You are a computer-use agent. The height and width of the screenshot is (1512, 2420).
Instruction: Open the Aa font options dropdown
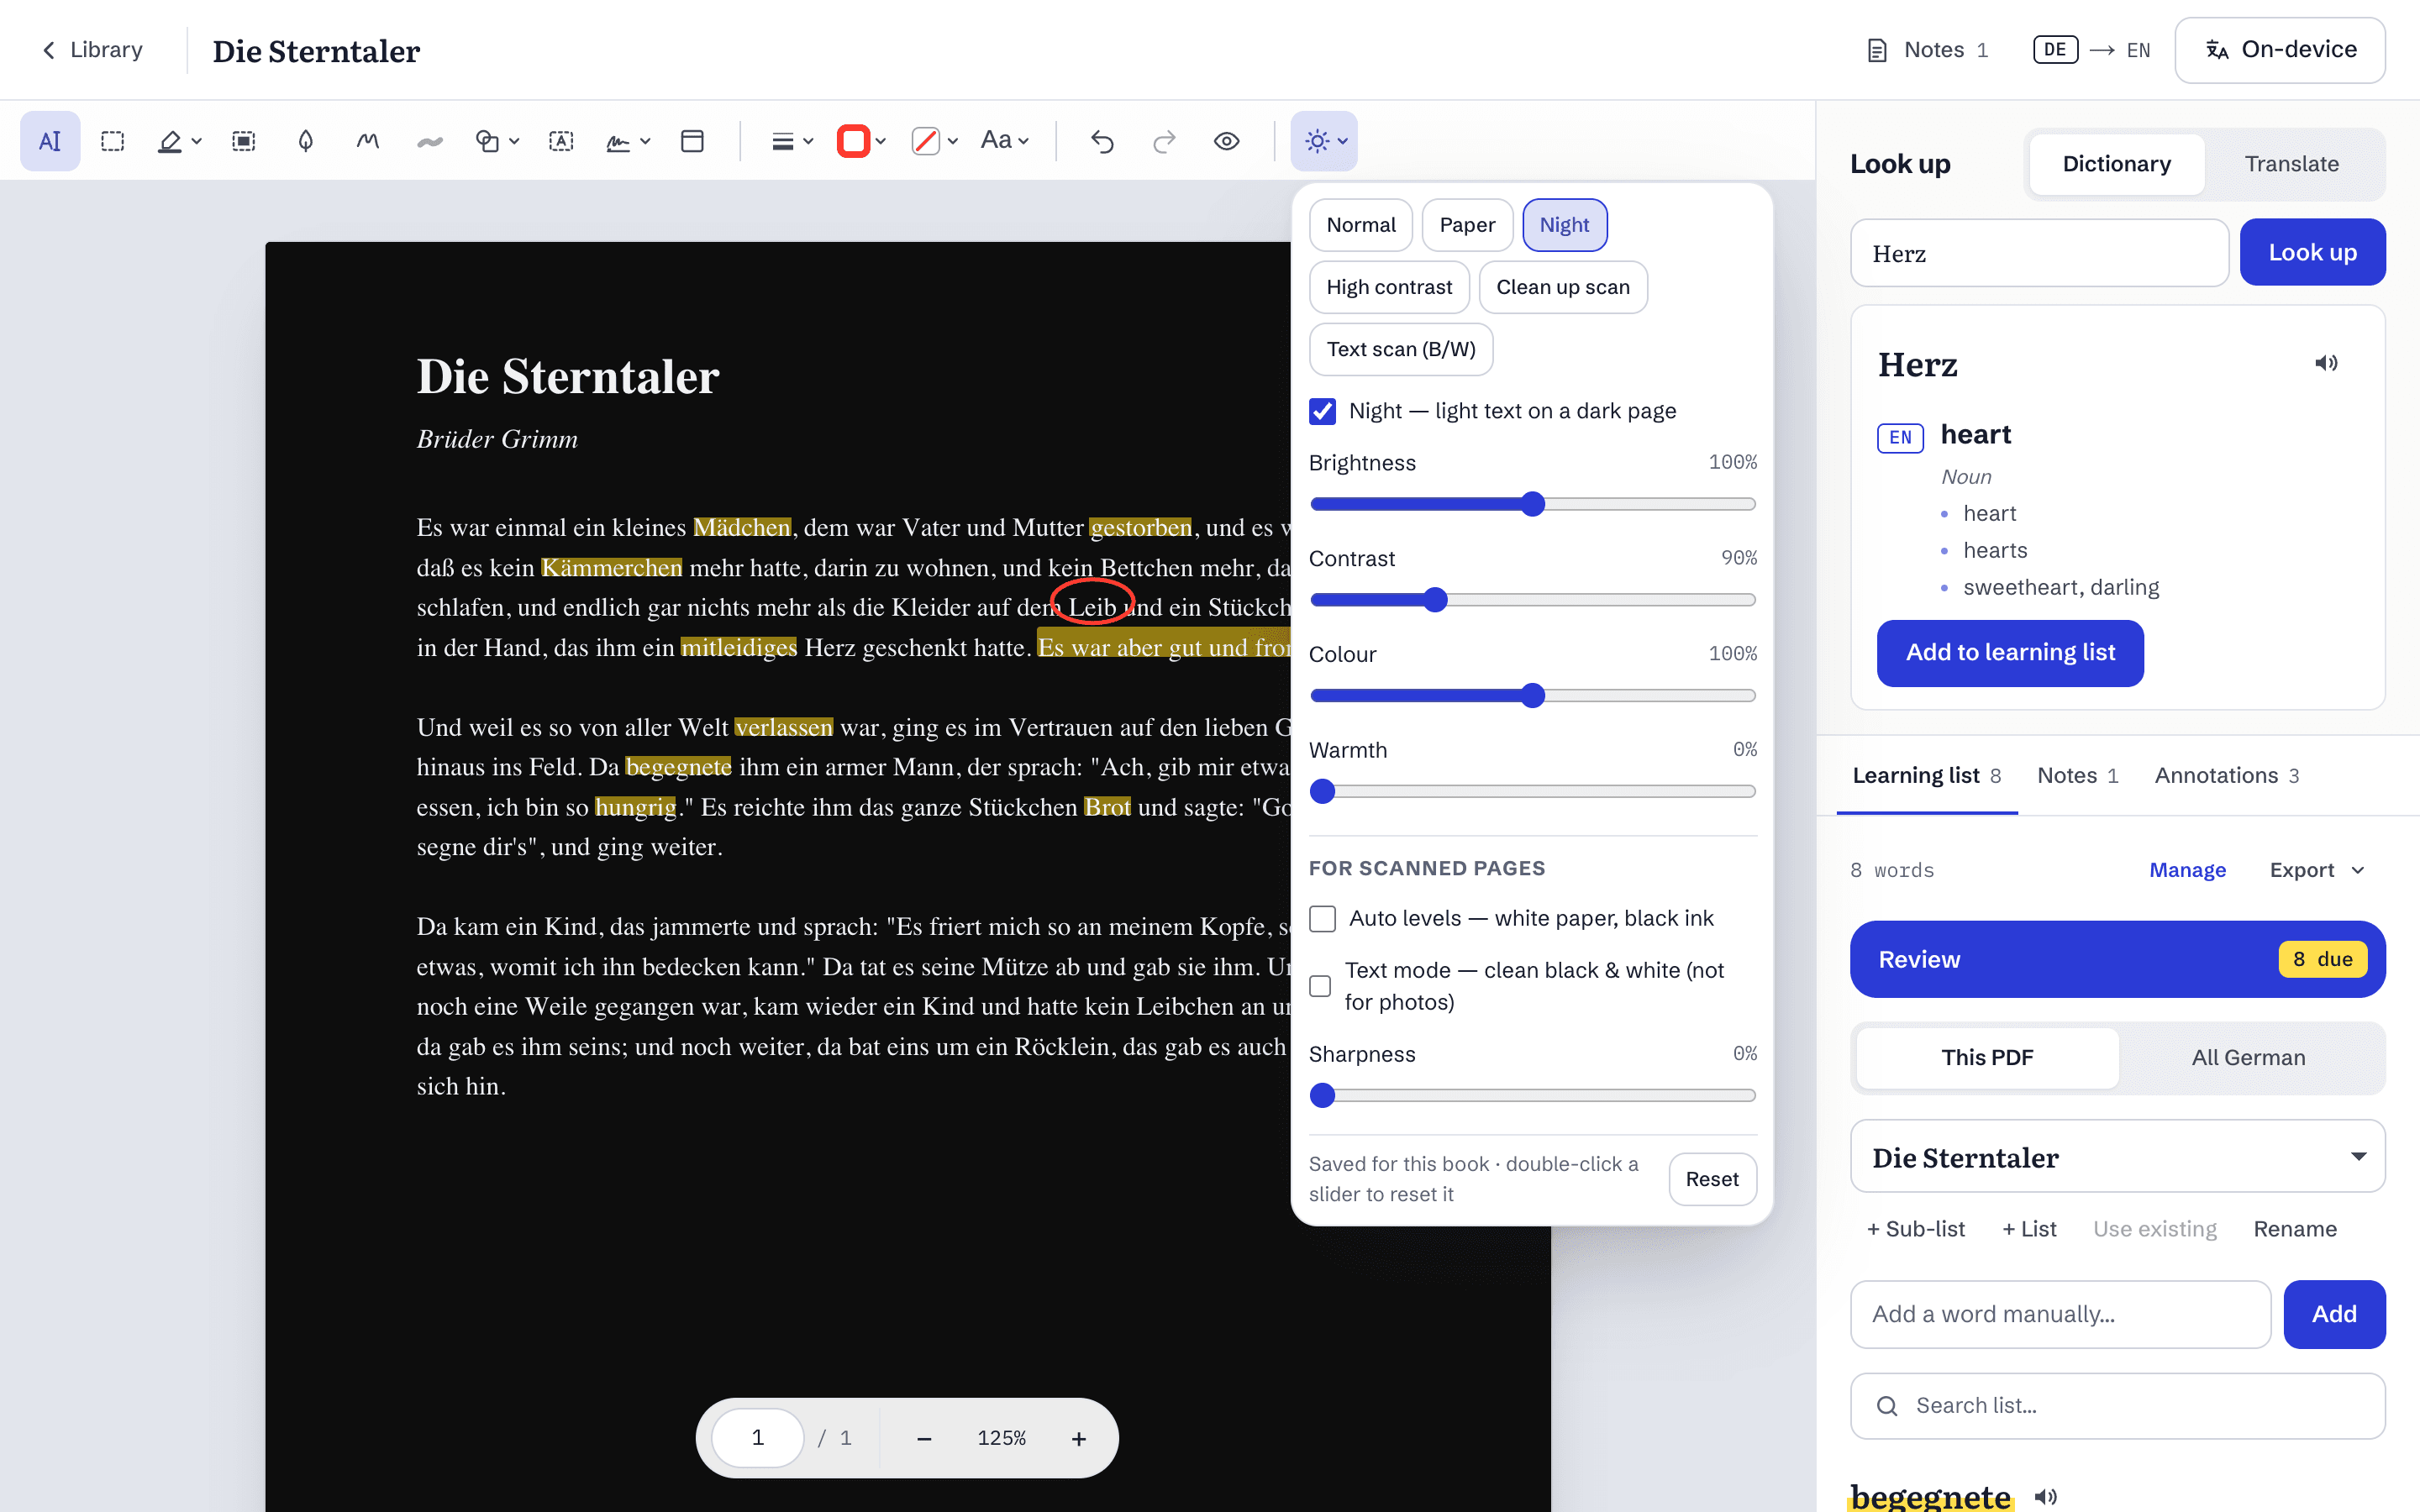(x=1004, y=141)
